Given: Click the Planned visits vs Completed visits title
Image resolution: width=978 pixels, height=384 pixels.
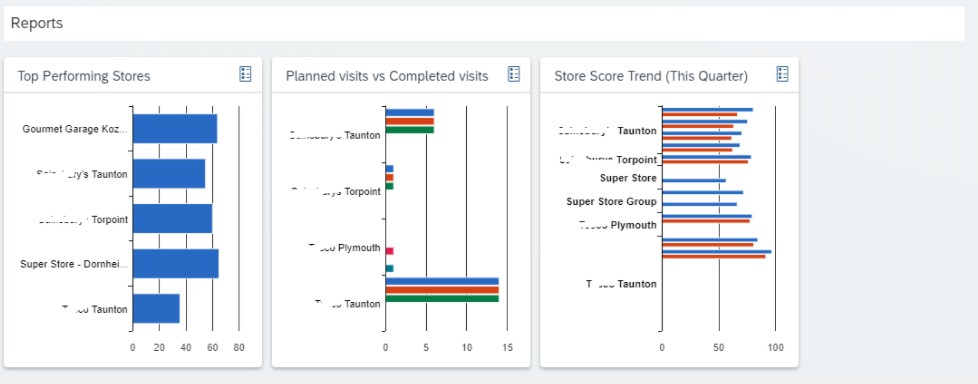Looking at the screenshot, I should 387,76.
